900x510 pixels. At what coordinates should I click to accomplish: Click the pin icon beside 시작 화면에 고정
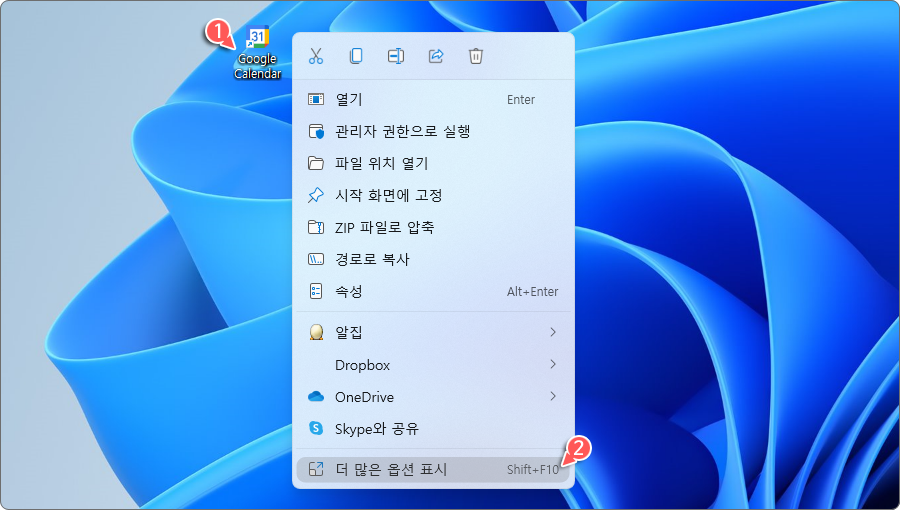[x=316, y=196]
